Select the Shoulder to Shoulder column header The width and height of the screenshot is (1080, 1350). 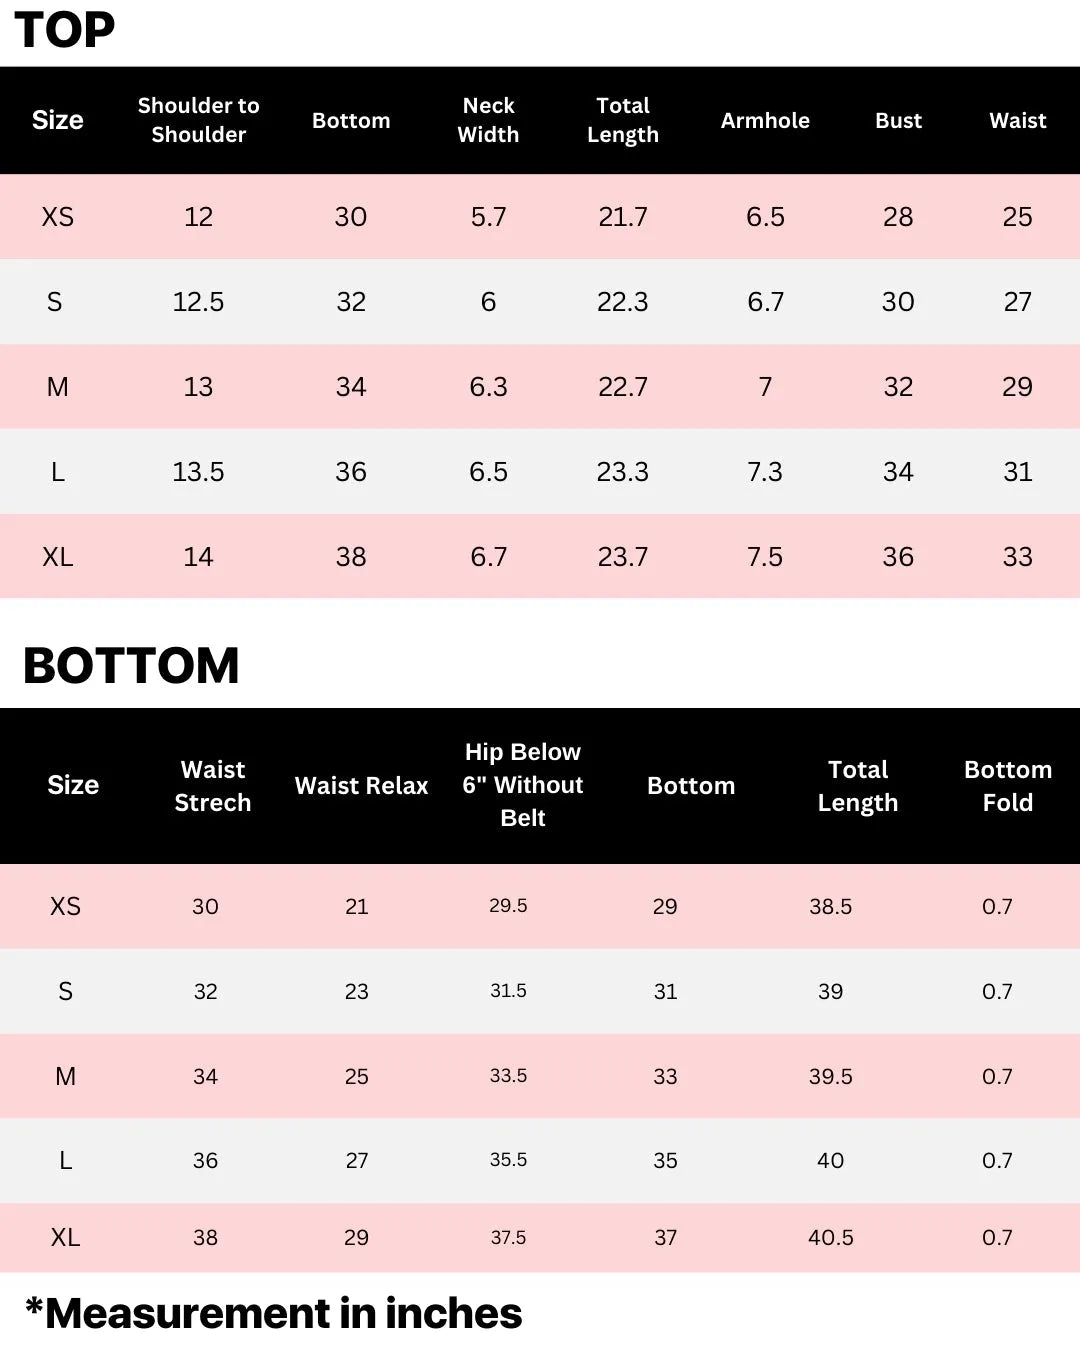[x=198, y=120]
